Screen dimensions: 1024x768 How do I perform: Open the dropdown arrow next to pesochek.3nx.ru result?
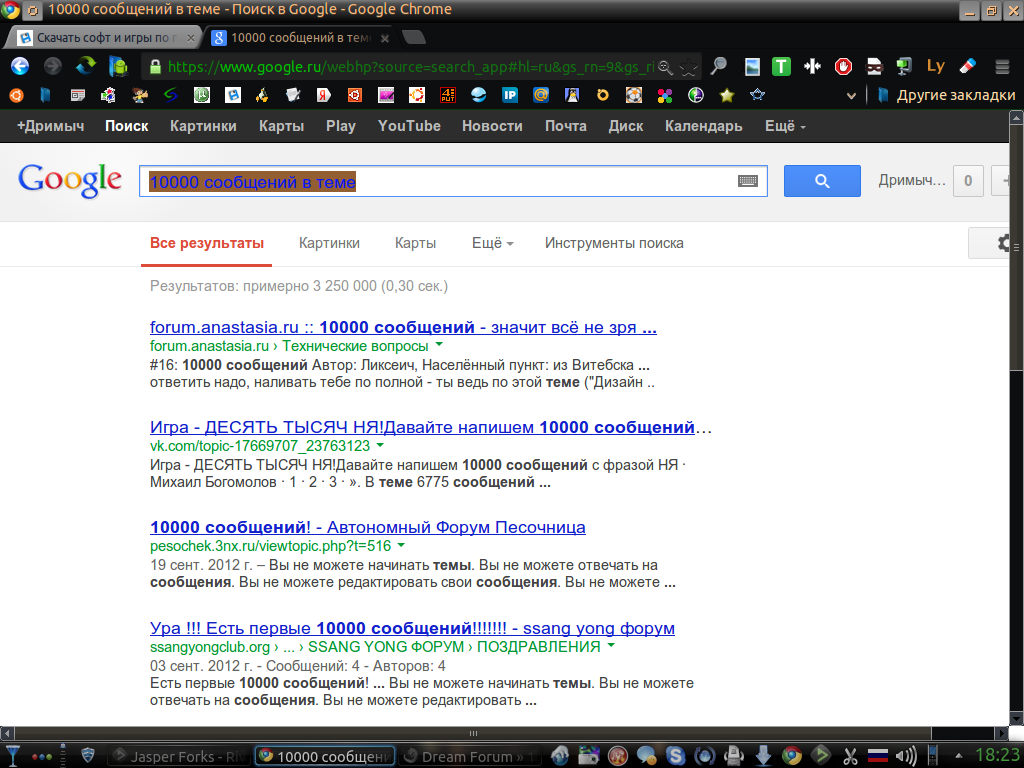(401, 545)
